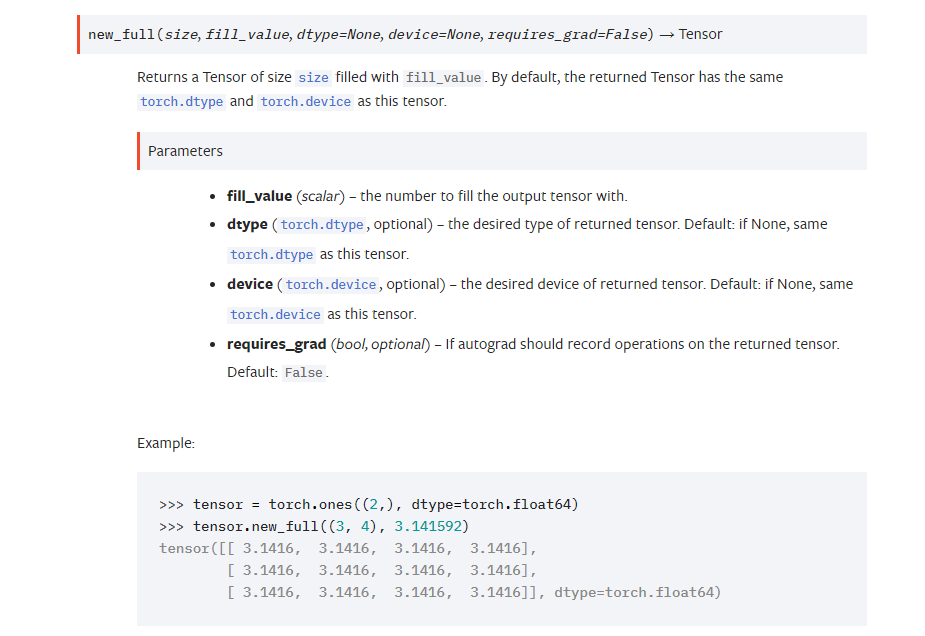Viewport: 925px width, 636px height.
Task: Click the 3.141592 value in the example
Action: tap(428, 526)
